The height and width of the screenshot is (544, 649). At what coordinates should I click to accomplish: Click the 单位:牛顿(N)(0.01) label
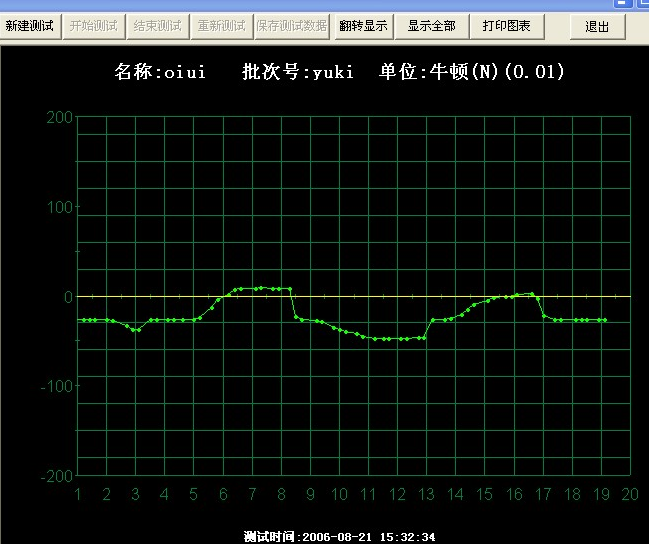coord(471,72)
